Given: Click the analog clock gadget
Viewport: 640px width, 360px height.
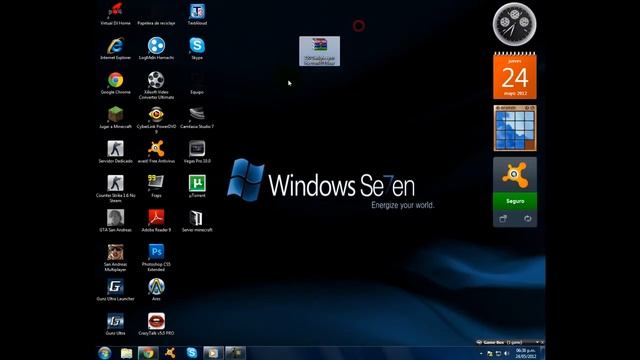Looking at the screenshot, I should 515,24.
